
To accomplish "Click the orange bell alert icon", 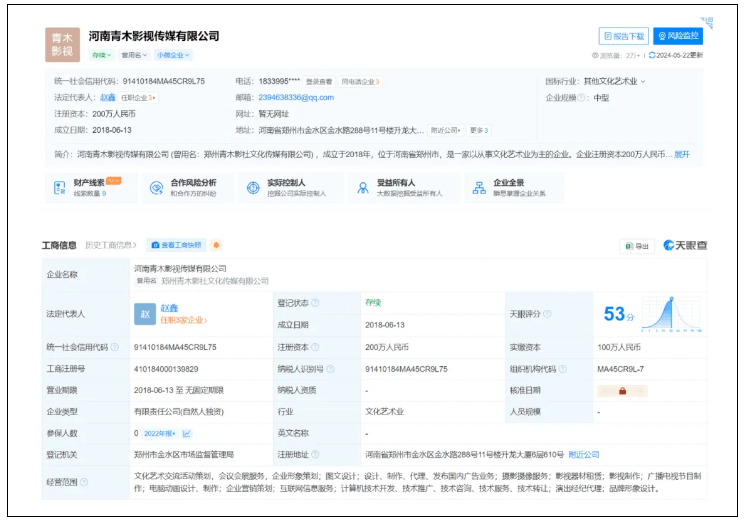I will tap(217, 245).
